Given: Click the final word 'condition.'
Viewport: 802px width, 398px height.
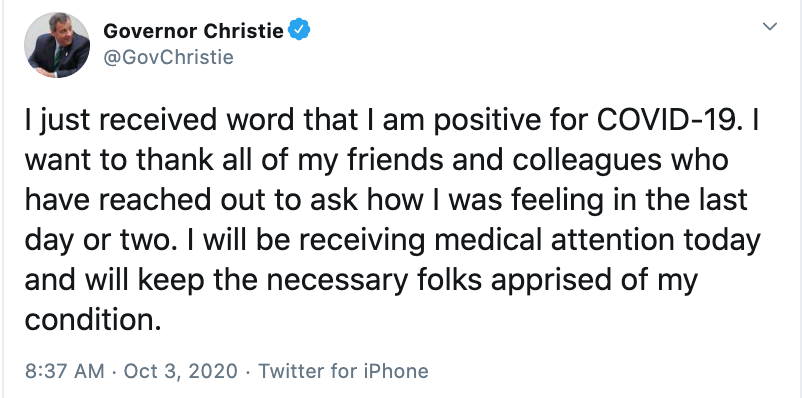Looking at the screenshot, I should 93,320.
